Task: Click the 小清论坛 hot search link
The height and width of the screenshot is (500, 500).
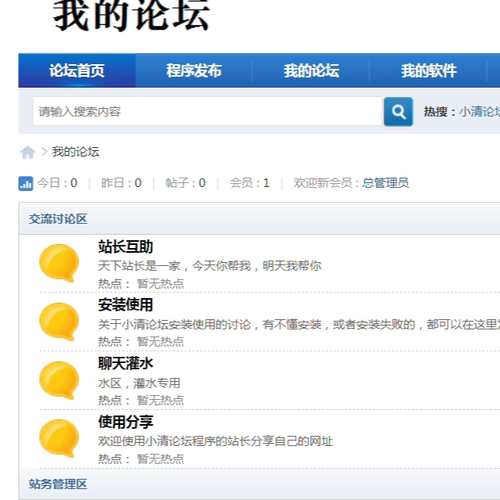Action: pos(480,112)
